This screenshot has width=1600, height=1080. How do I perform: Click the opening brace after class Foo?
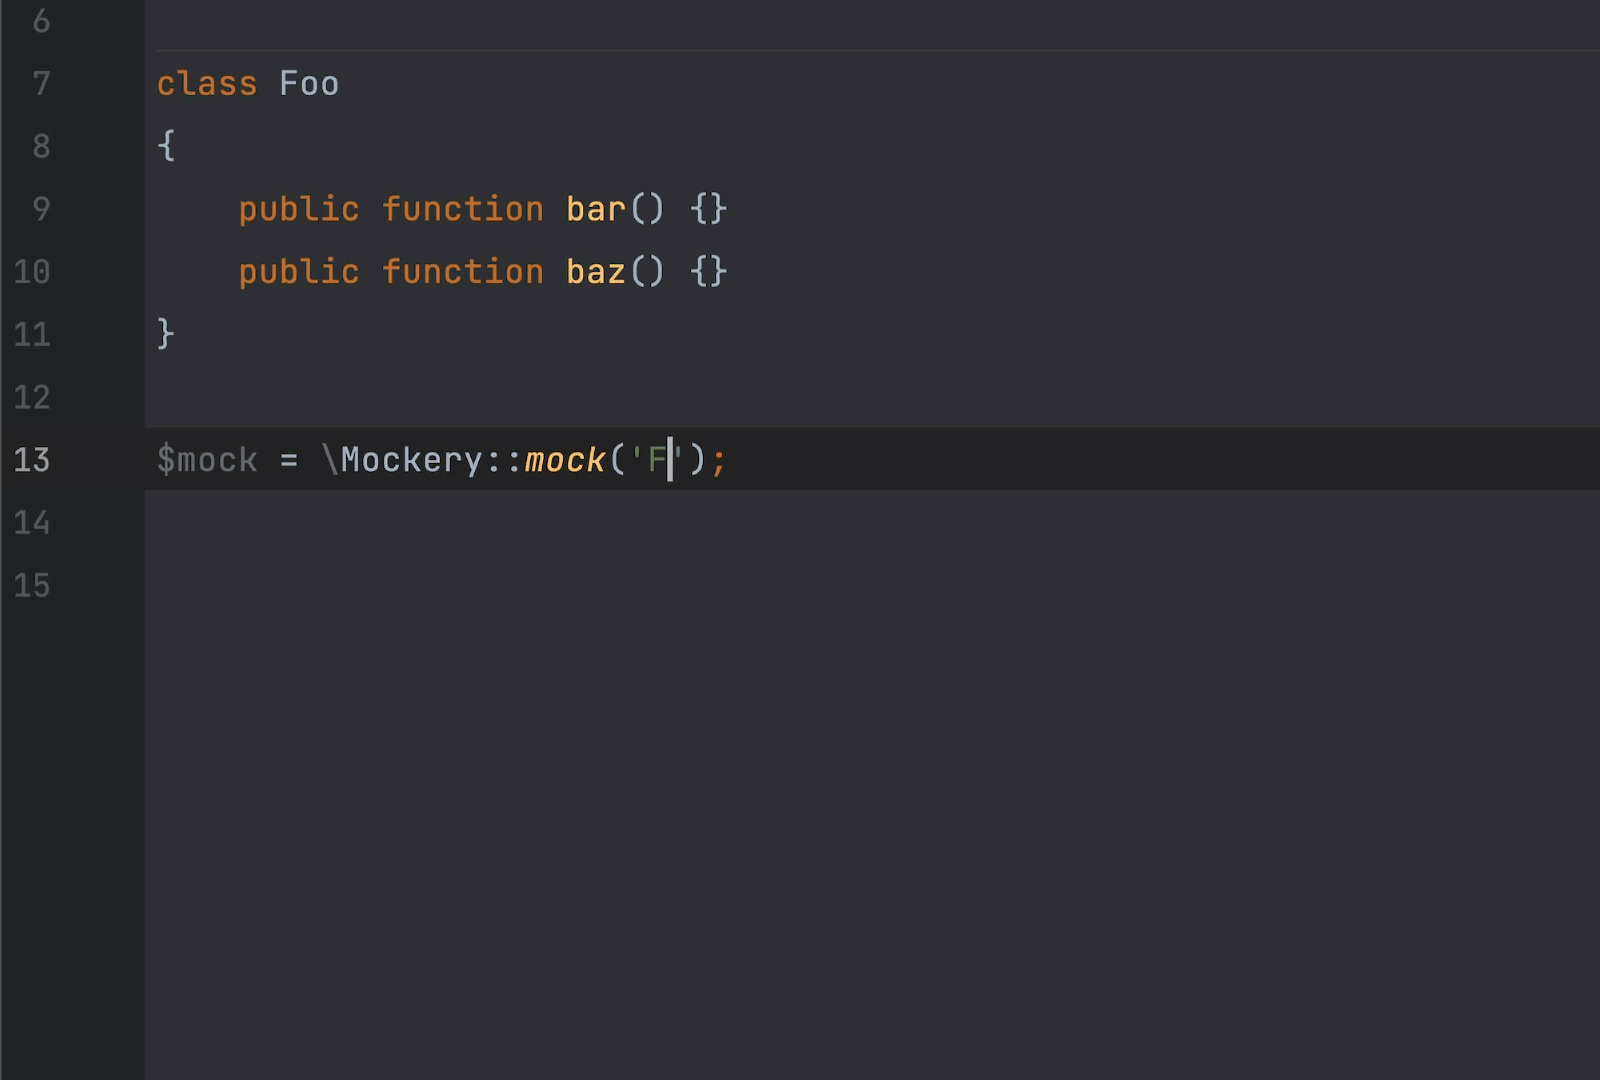pyautogui.click(x=167, y=146)
